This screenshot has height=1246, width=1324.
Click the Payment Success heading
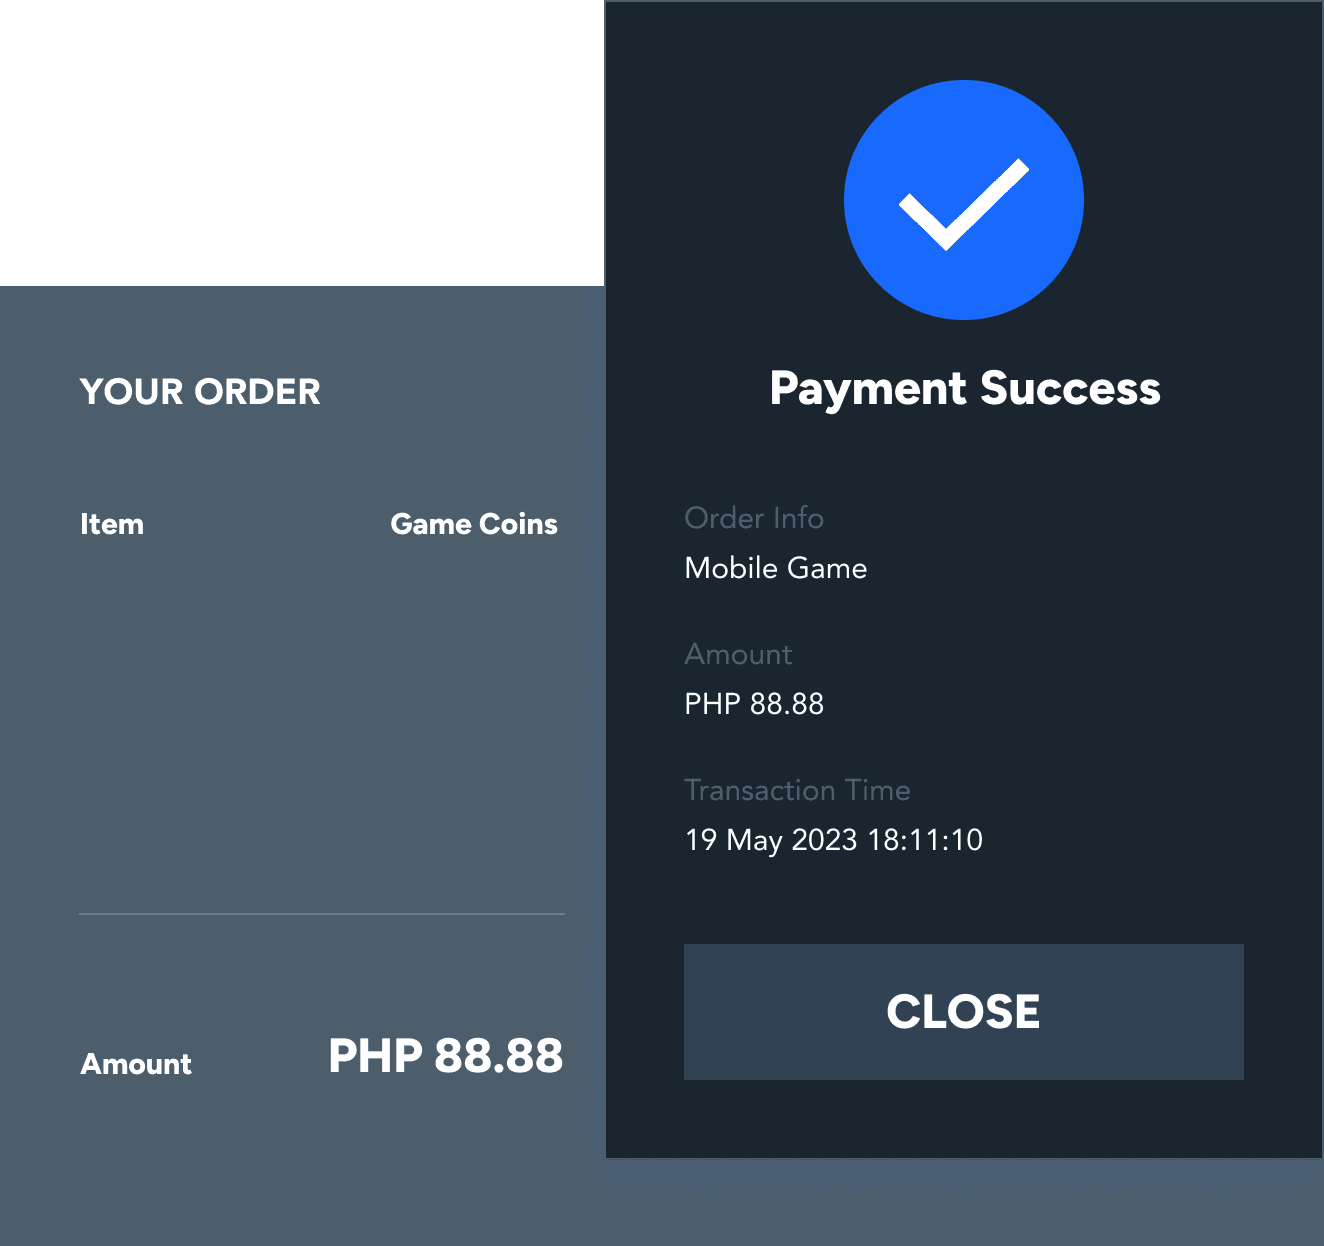tap(964, 389)
